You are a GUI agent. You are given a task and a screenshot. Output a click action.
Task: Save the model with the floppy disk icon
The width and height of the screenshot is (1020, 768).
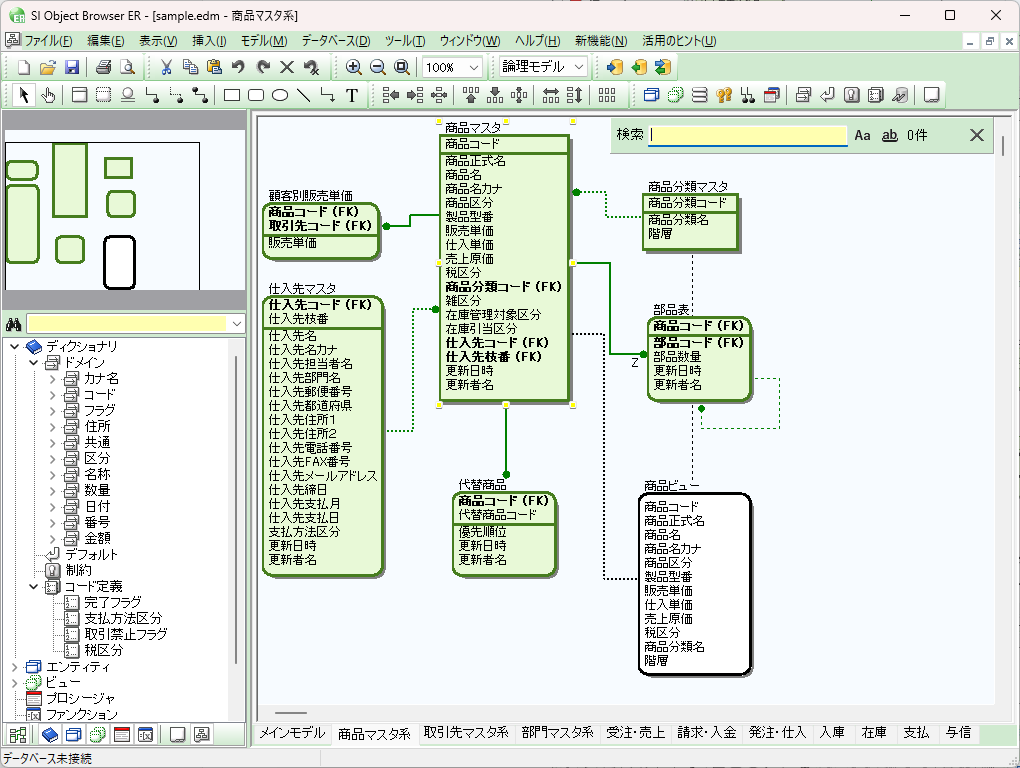click(x=72, y=67)
